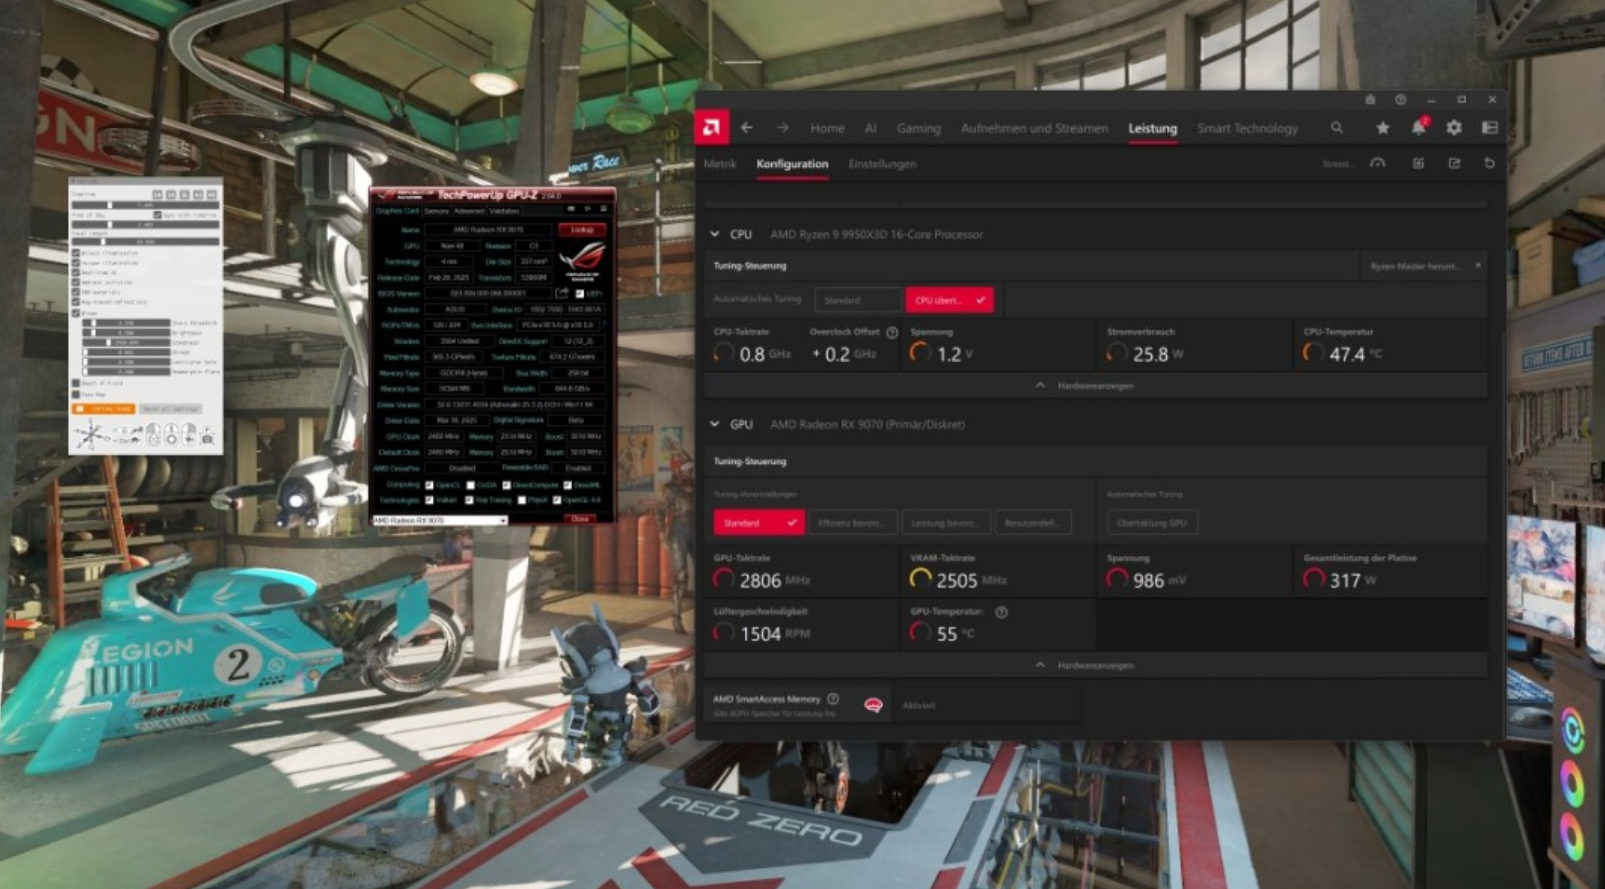Screen dimensions: 1605x889
Task: Go back with the left arrow
Action: tap(747, 128)
